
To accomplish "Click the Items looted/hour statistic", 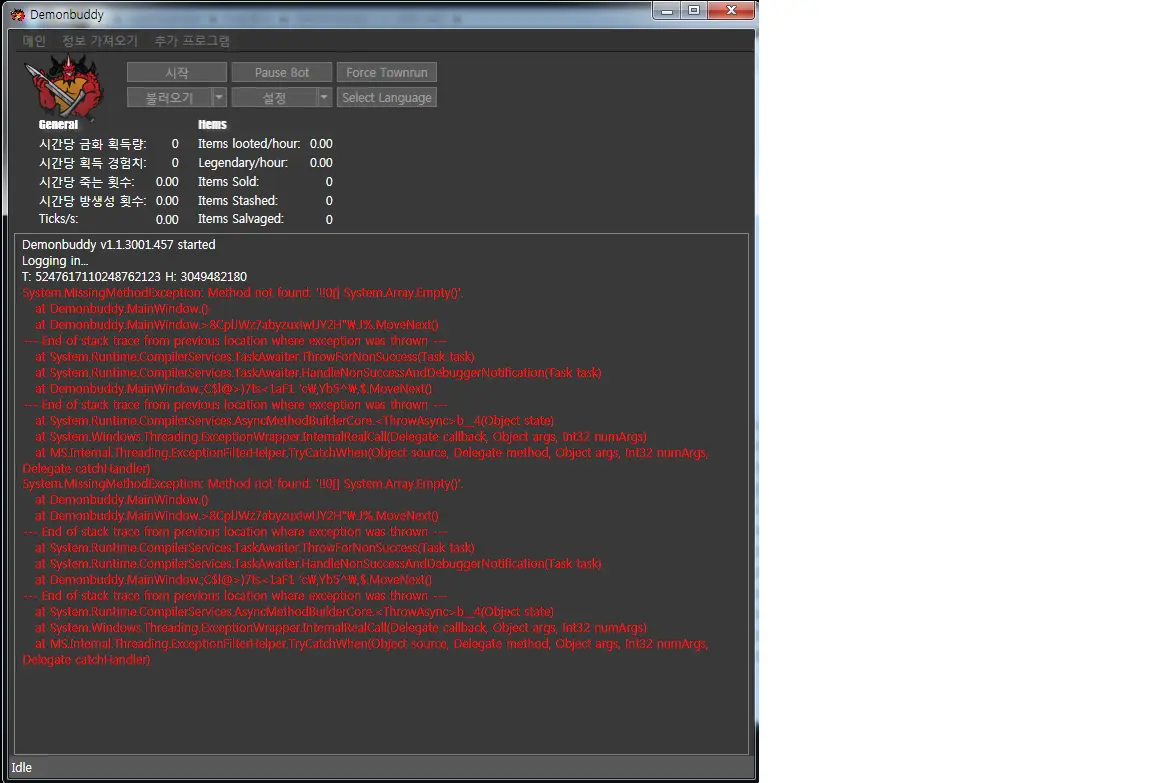I will click(249, 144).
